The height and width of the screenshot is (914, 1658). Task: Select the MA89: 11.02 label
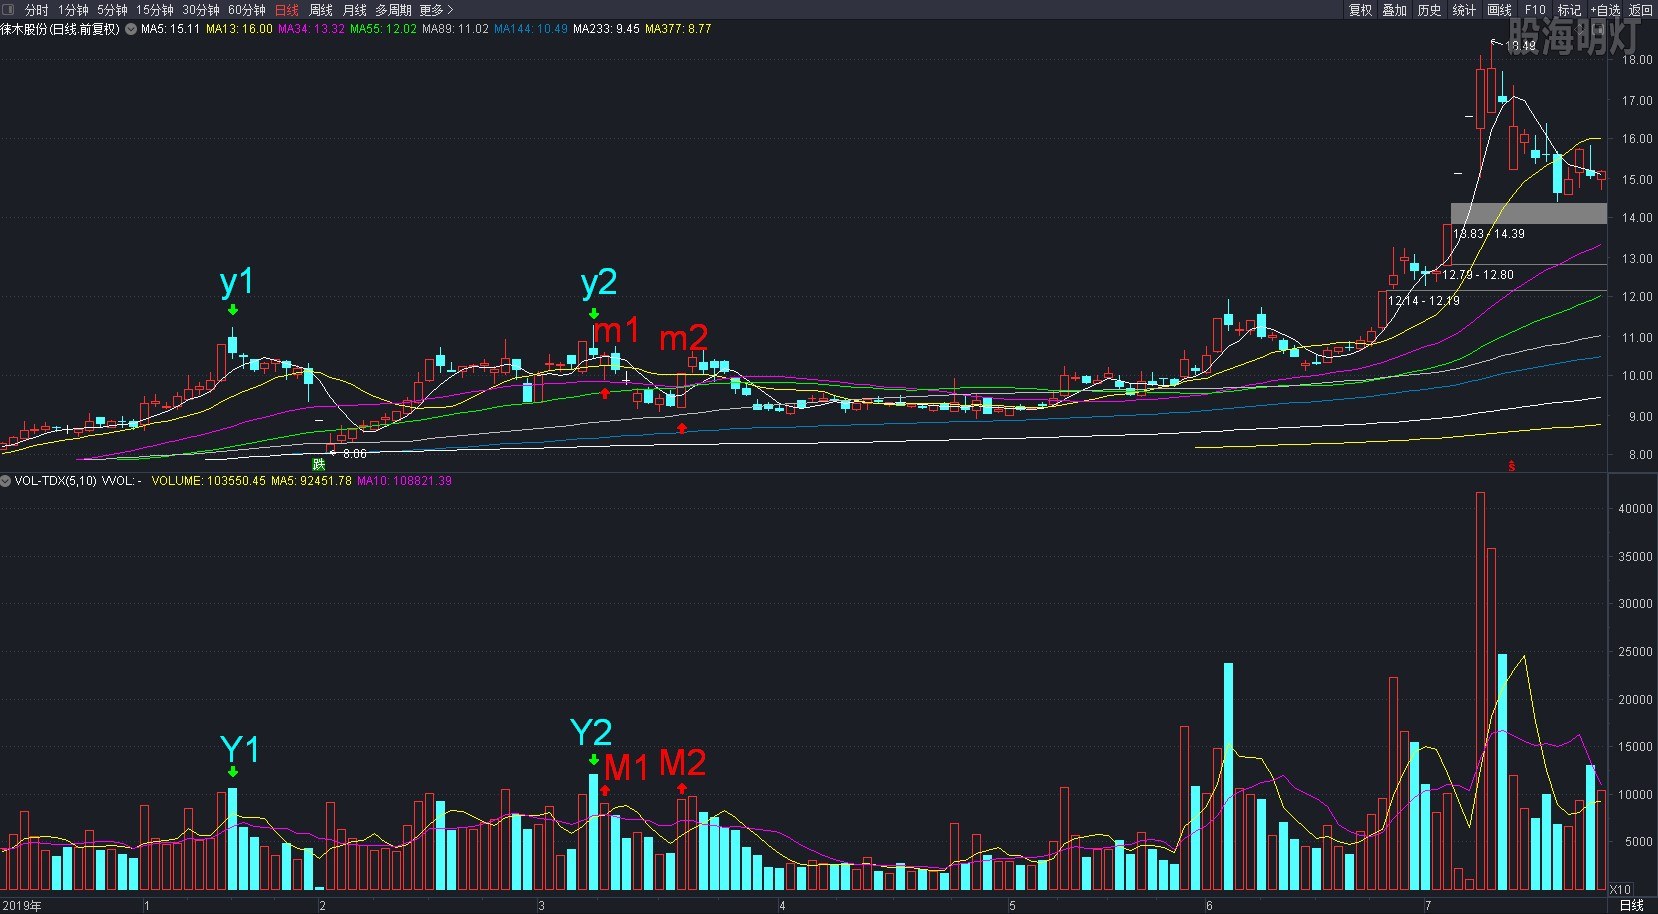[455, 29]
